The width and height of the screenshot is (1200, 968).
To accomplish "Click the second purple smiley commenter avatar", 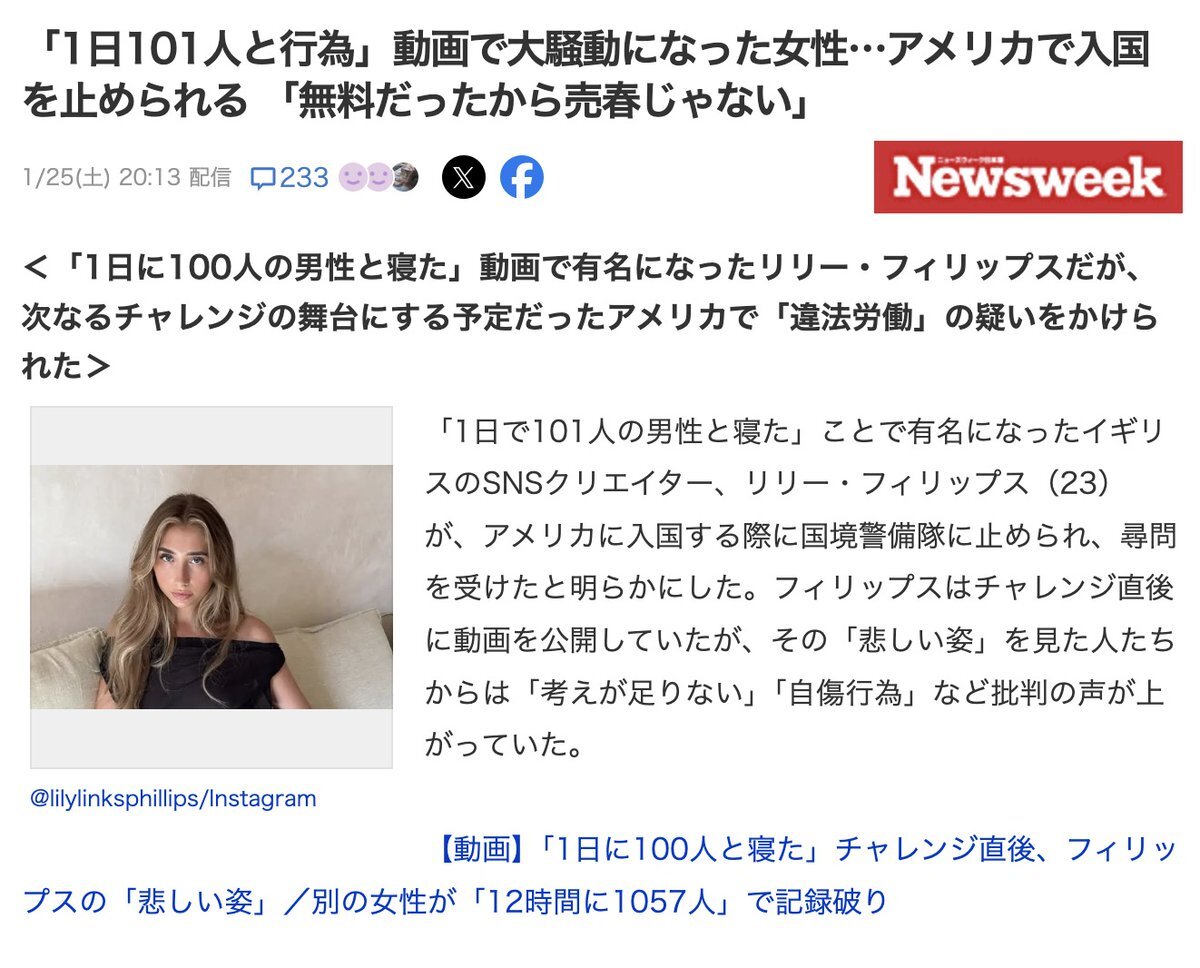I will click(x=377, y=178).
